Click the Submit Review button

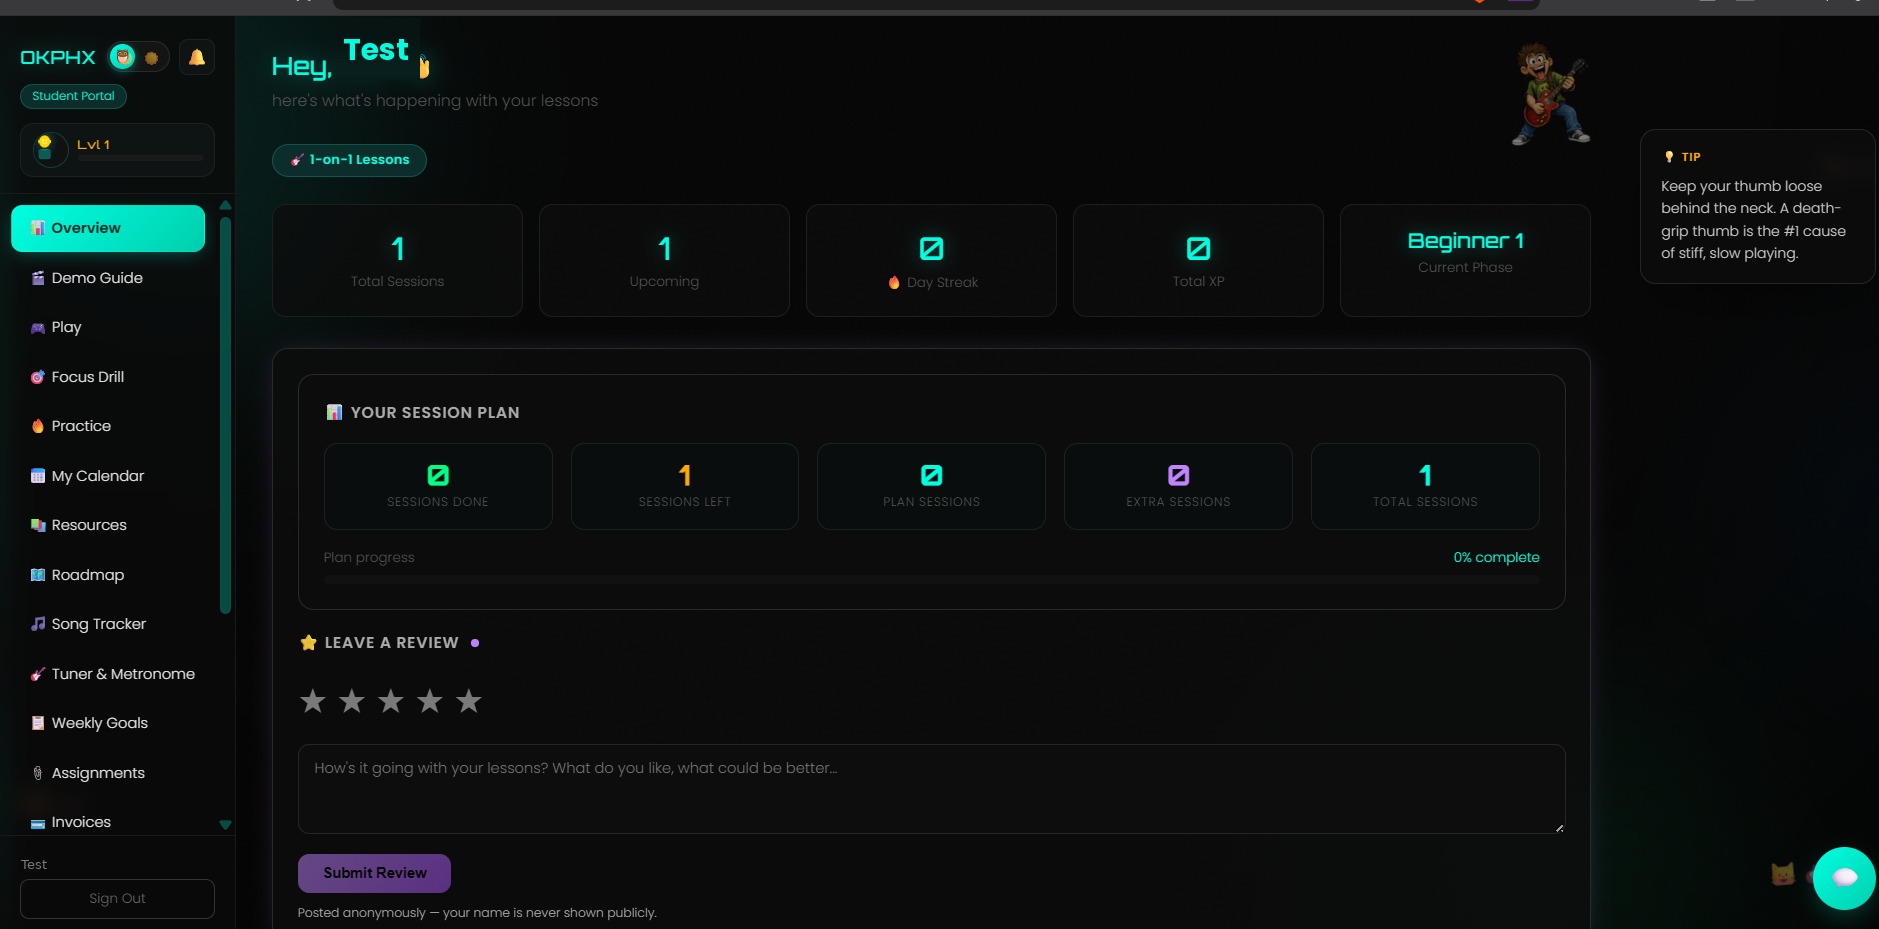pos(374,873)
